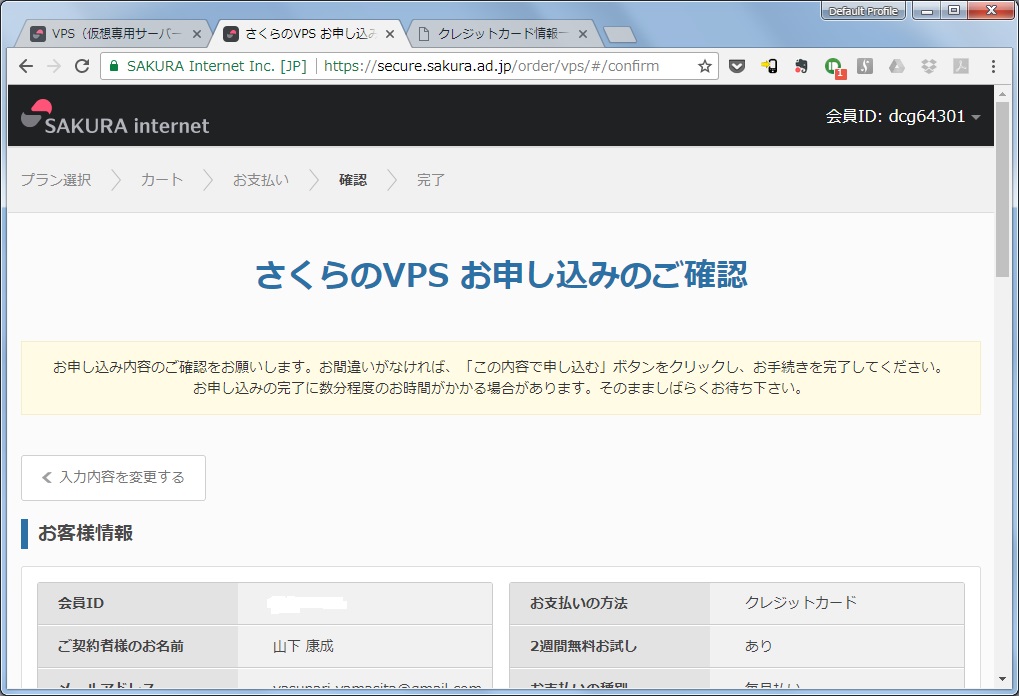Go to the カート step
The image size is (1019, 696).
(x=162, y=180)
